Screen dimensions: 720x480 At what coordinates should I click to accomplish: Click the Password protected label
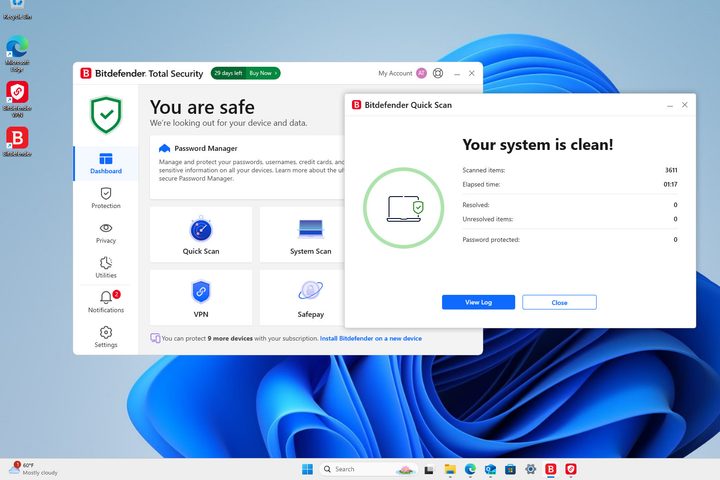click(491, 240)
